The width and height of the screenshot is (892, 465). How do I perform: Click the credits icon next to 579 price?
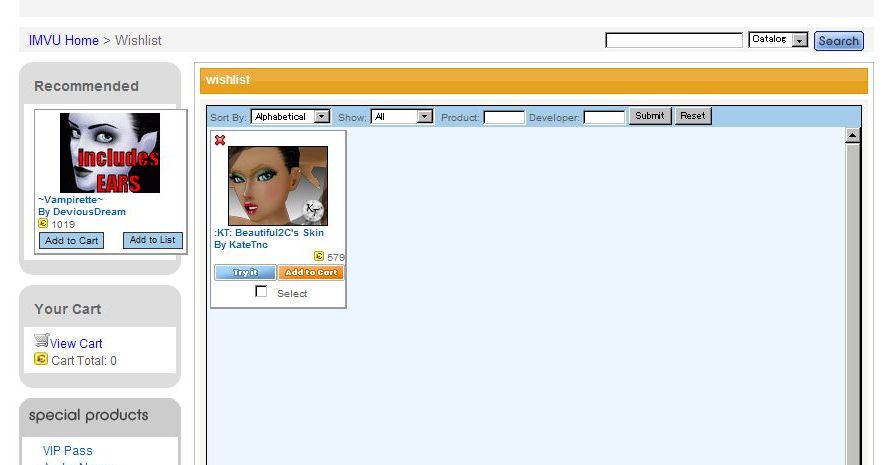319,256
